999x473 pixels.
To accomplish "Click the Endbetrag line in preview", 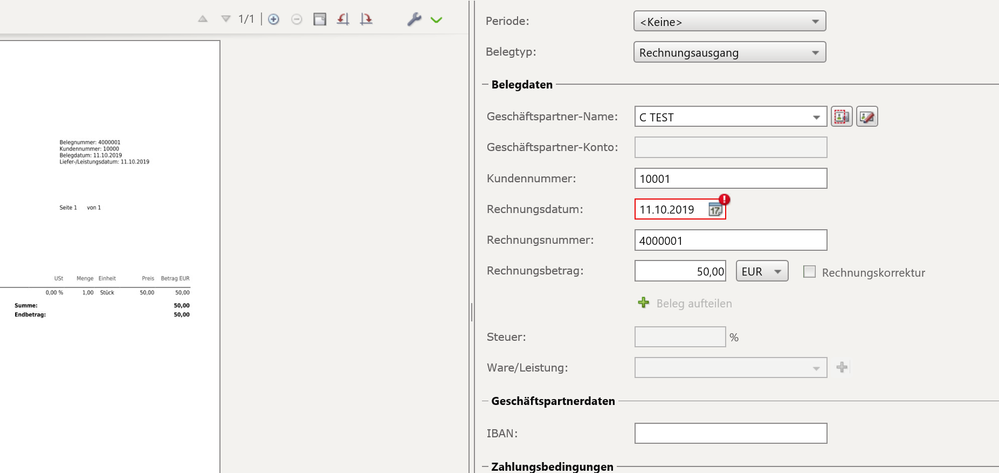I will point(102,315).
